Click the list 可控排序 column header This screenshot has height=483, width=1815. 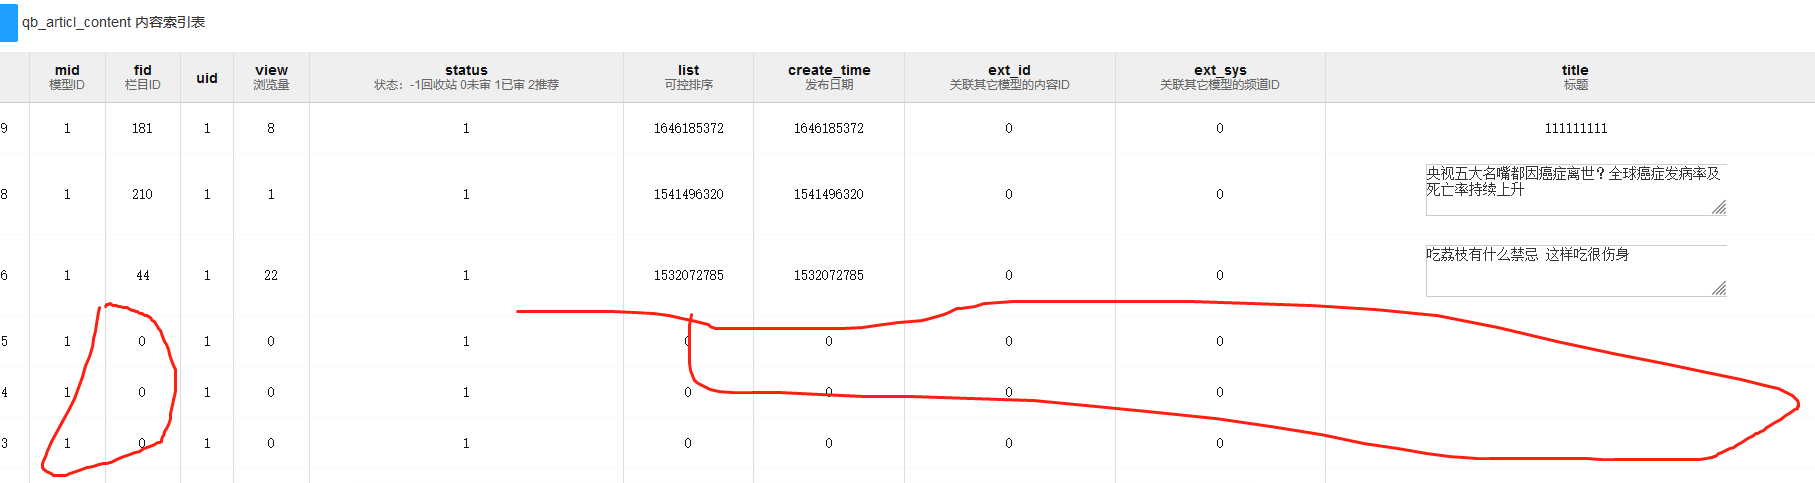coord(688,77)
